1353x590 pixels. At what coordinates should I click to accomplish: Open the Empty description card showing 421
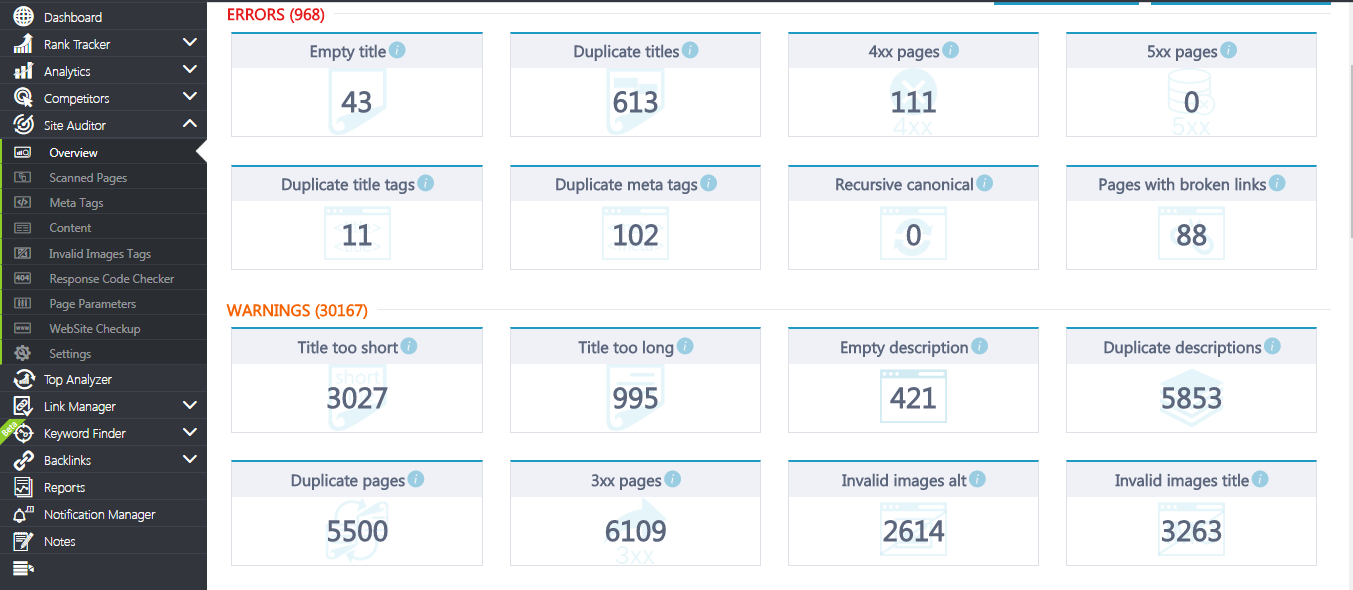pyautogui.click(x=913, y=380)
